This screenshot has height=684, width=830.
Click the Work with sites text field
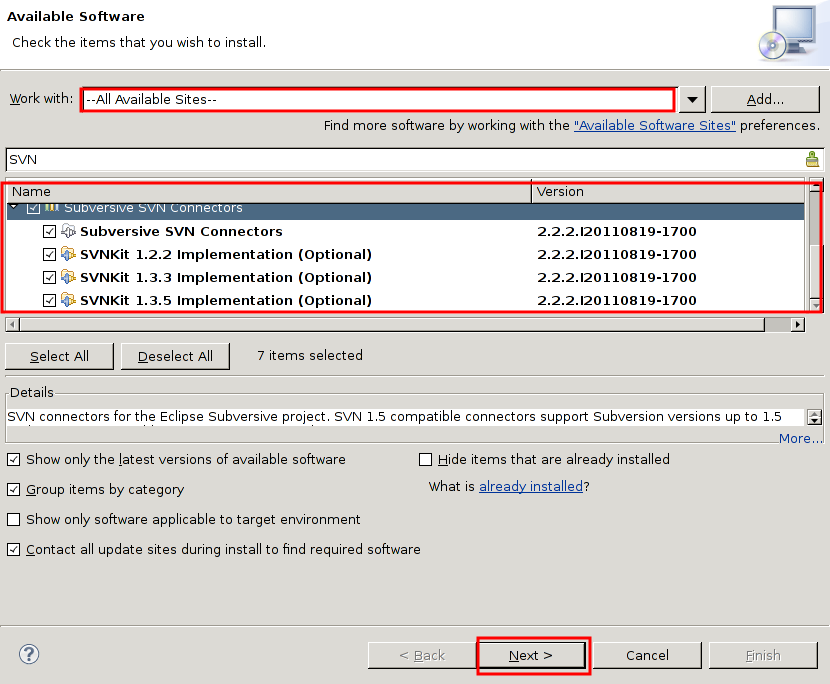378,100
